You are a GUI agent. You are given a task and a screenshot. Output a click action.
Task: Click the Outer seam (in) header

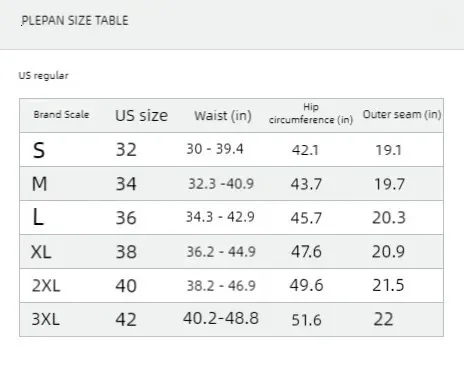(402, 114)
